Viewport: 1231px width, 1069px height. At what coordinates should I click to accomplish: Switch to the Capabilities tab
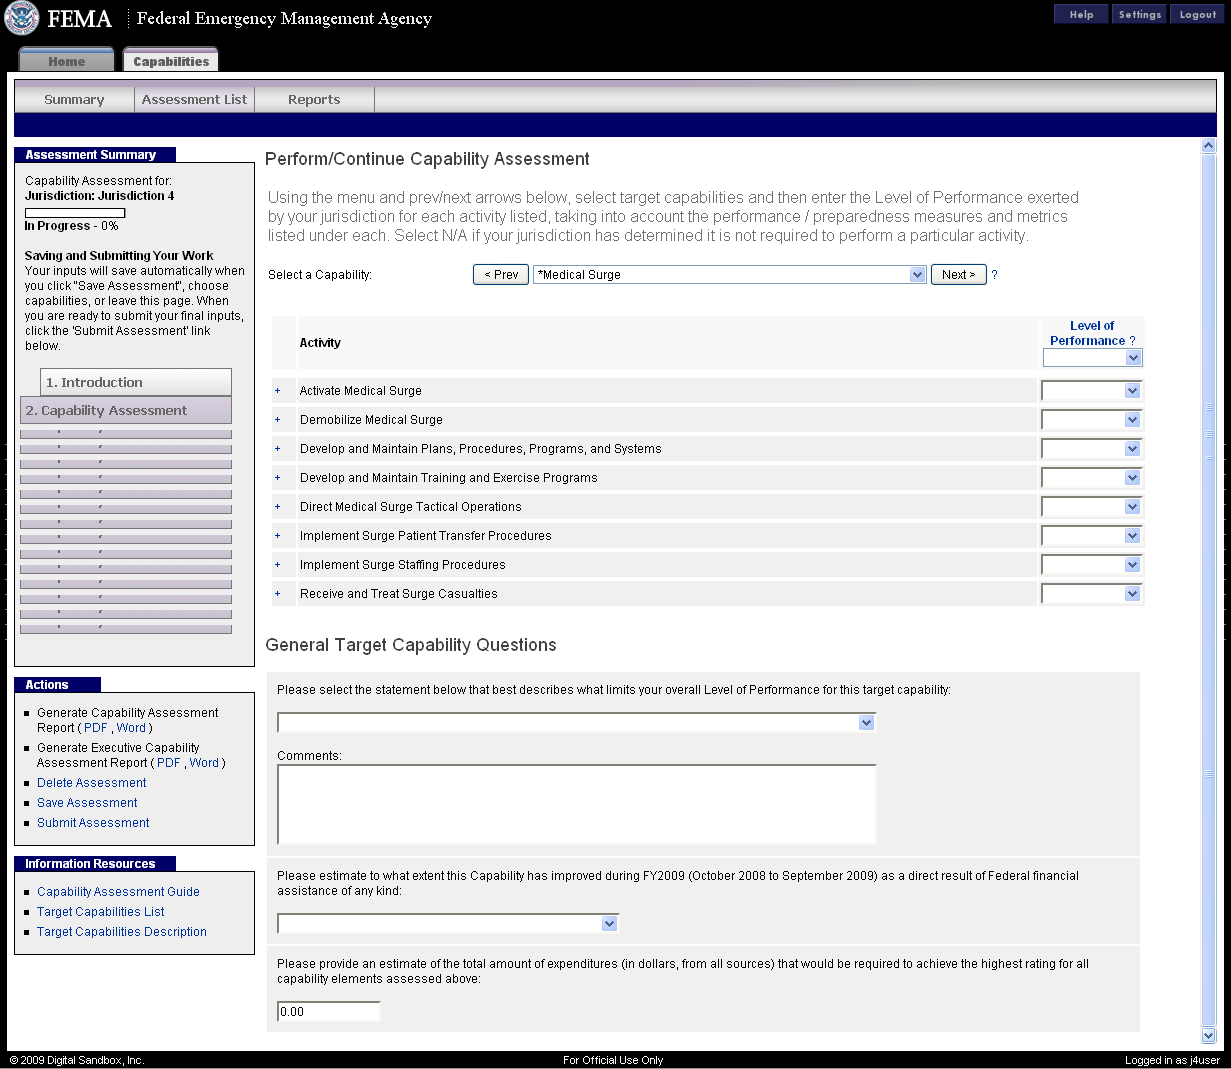coord(171,61)
